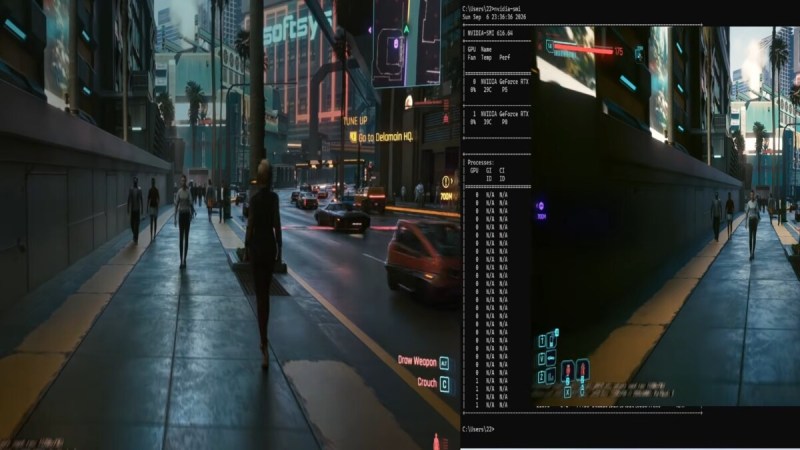
Task: Click the 'GPU GI CI' process column header
Action: click(487, 171)
